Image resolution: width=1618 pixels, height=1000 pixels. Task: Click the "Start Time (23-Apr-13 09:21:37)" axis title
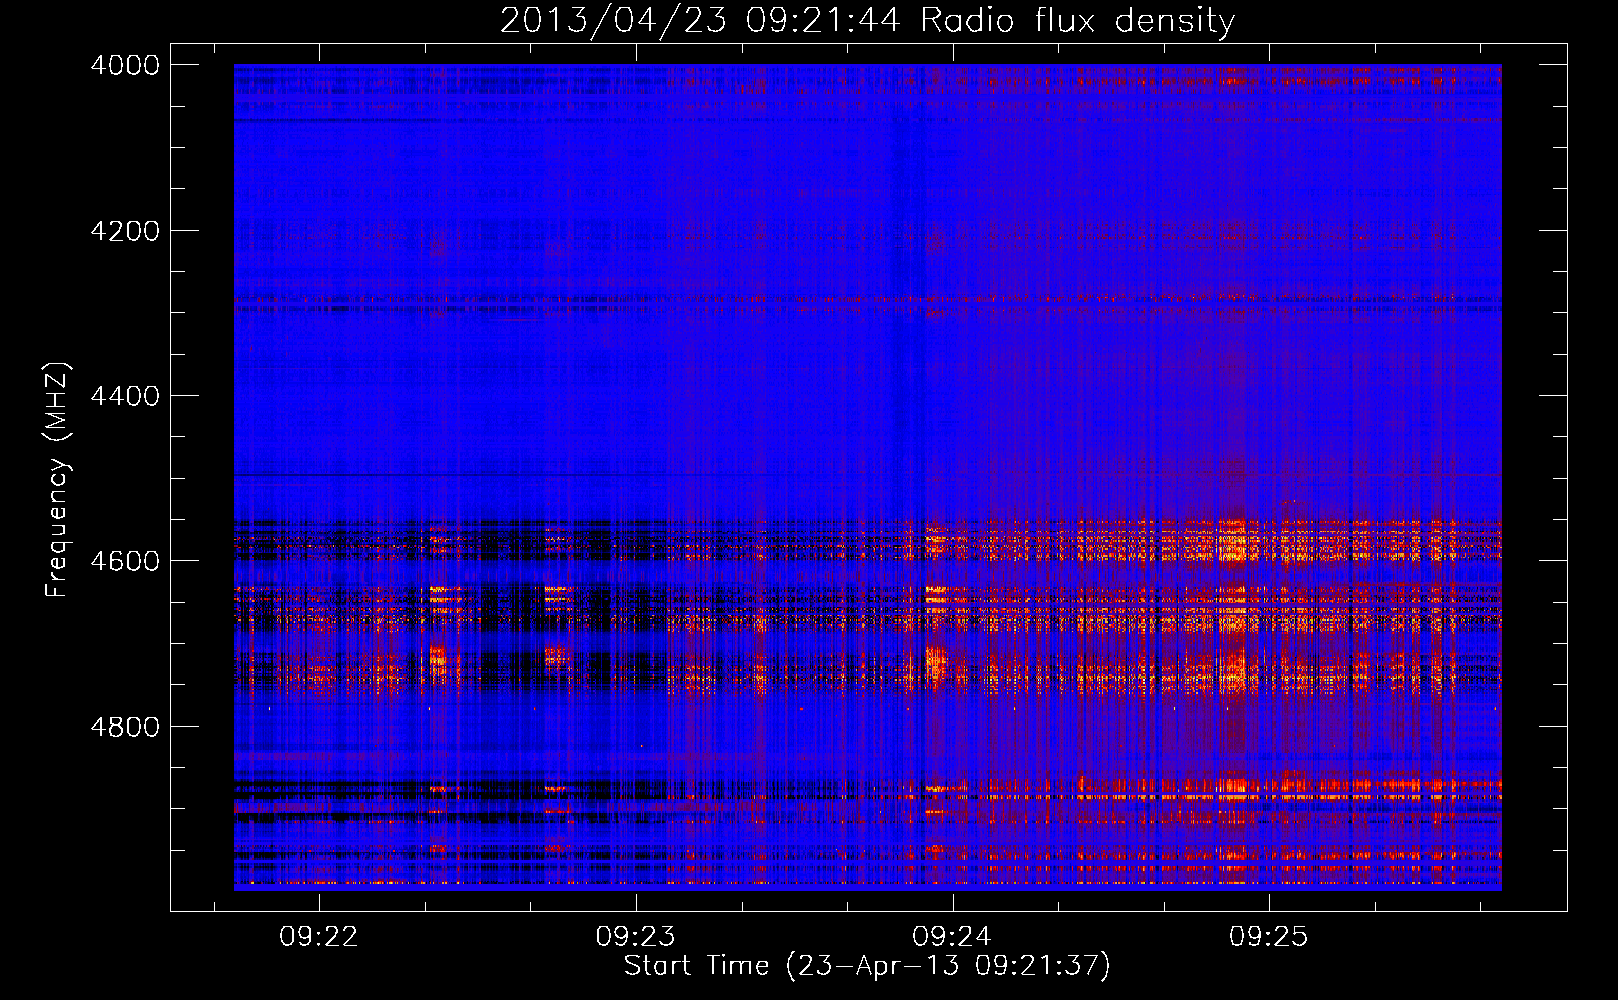[x=867, y=966]
